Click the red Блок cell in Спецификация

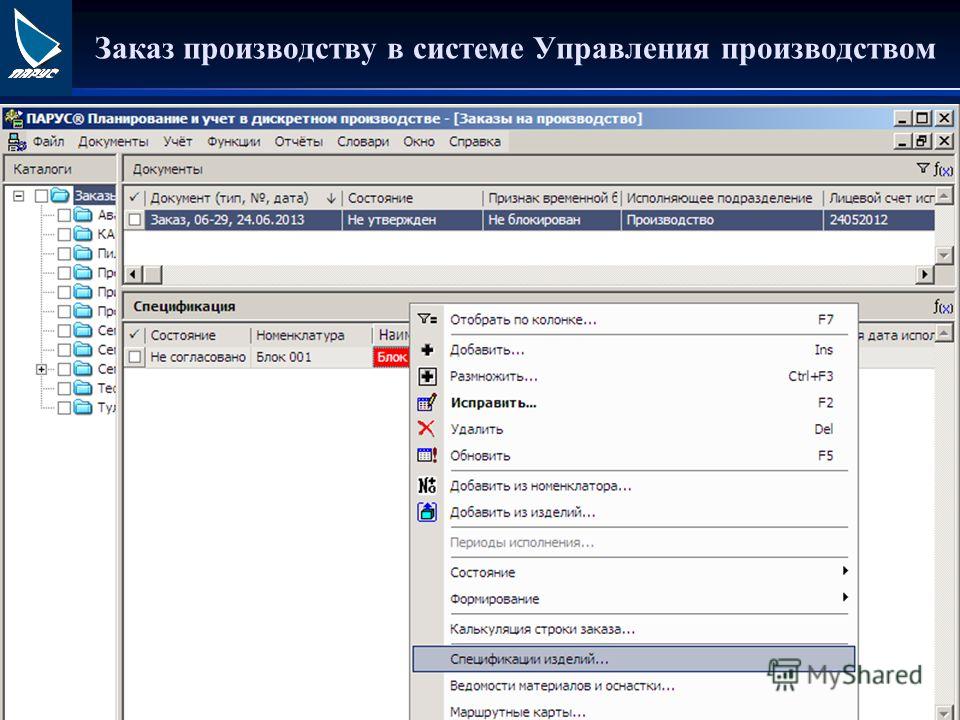coord(391,357)
